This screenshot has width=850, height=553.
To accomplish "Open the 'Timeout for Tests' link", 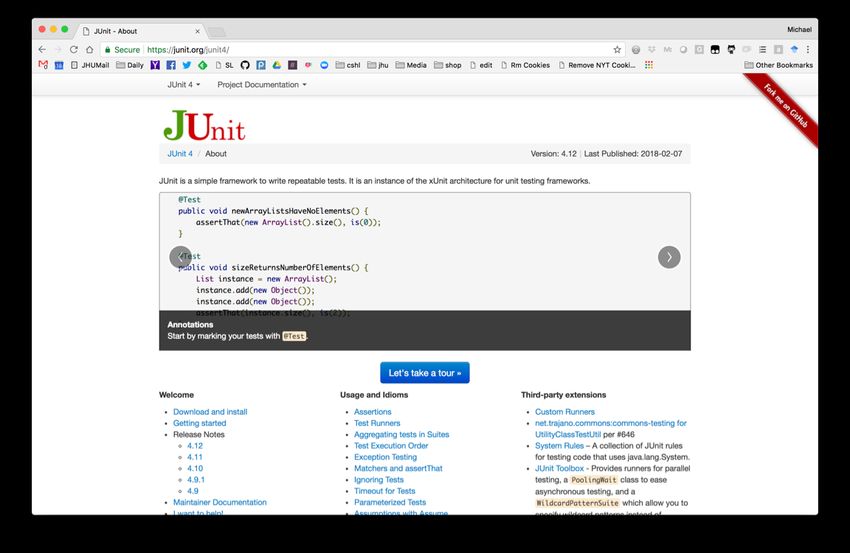I will [384, 491].
